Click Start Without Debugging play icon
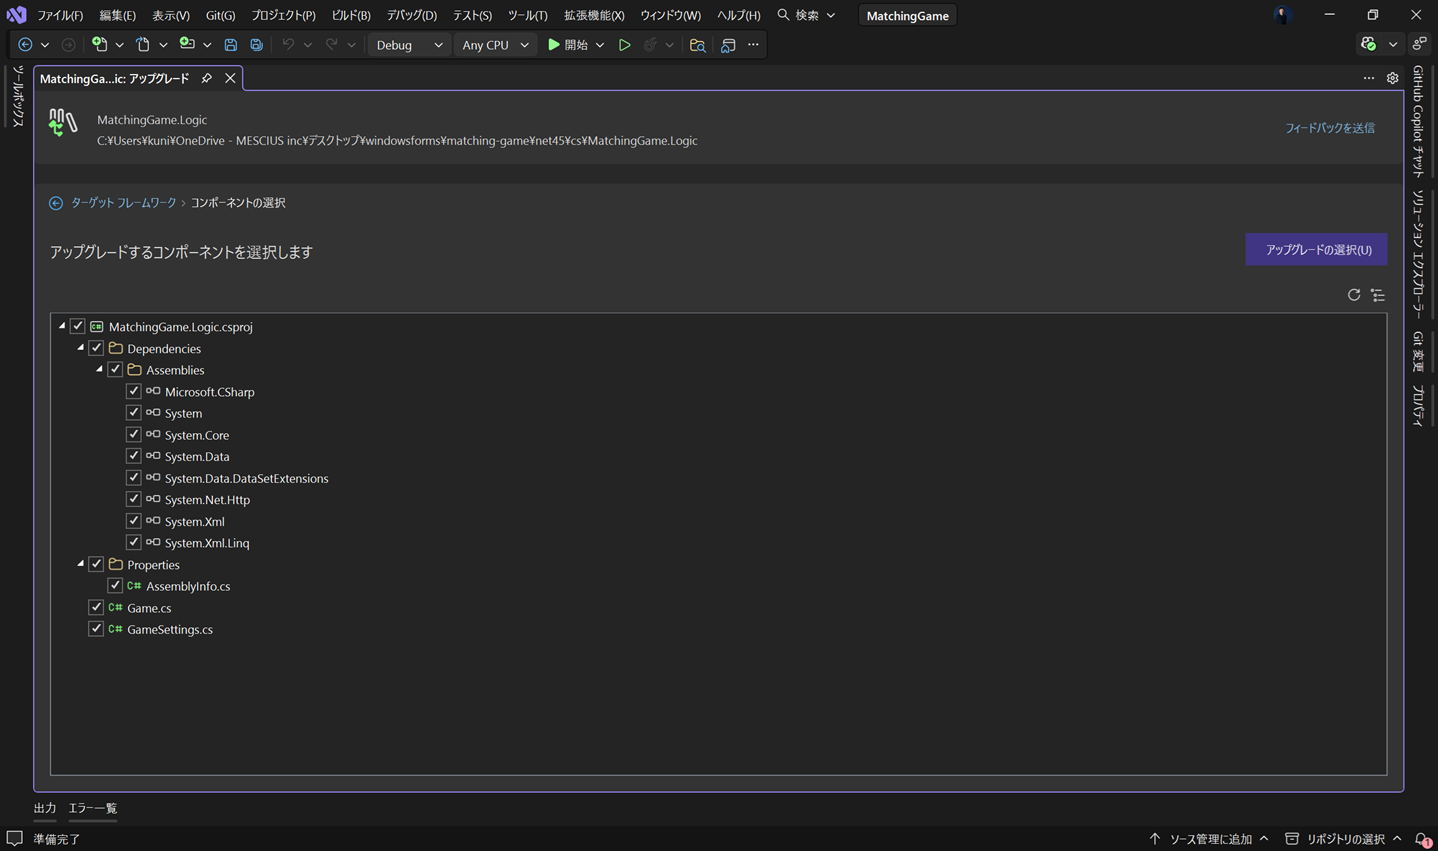1438x851 pixels. point(624,45)
